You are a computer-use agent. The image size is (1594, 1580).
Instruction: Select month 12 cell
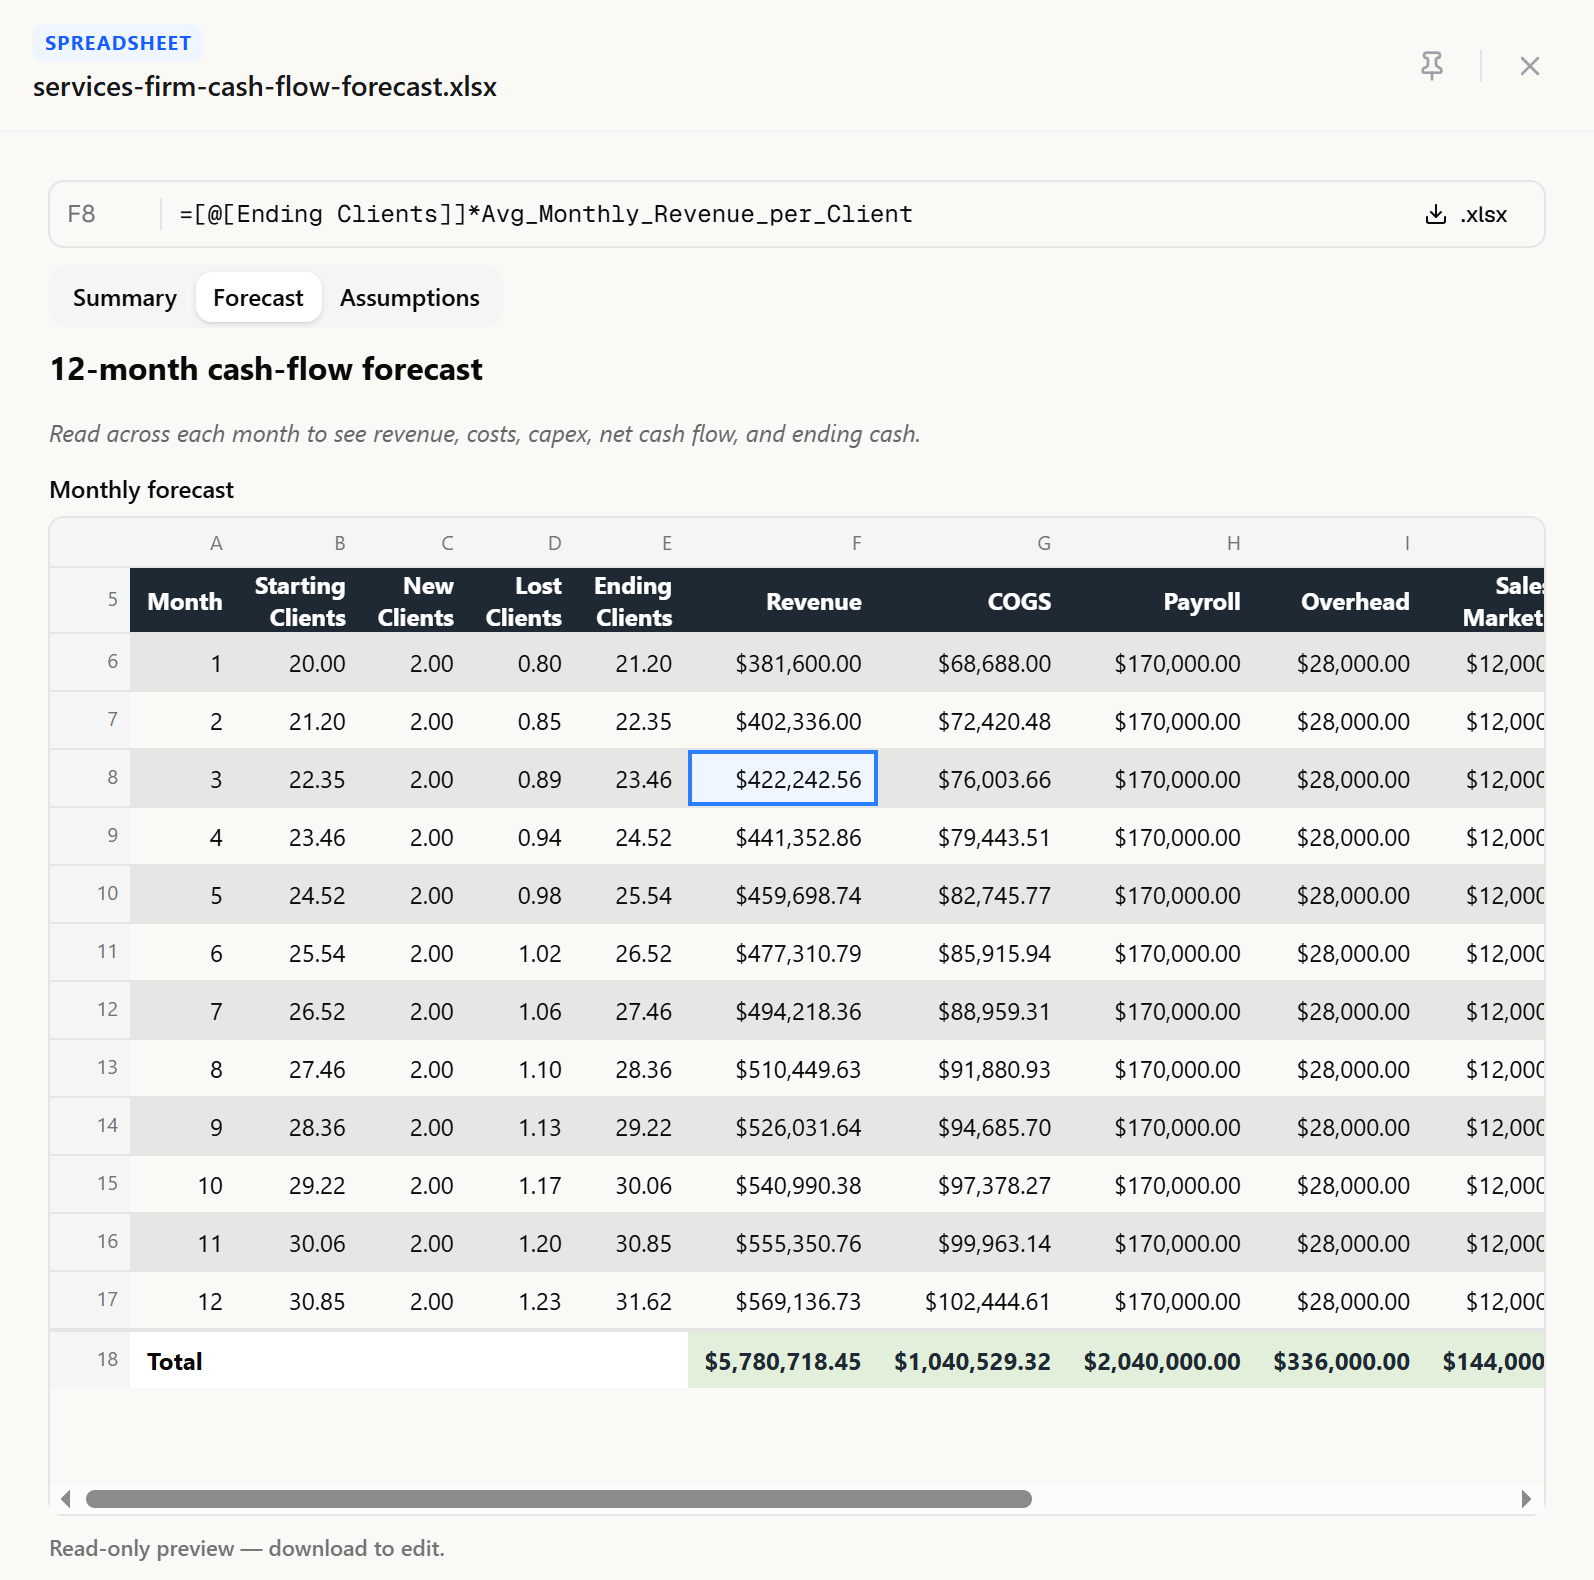point(185,1301)
